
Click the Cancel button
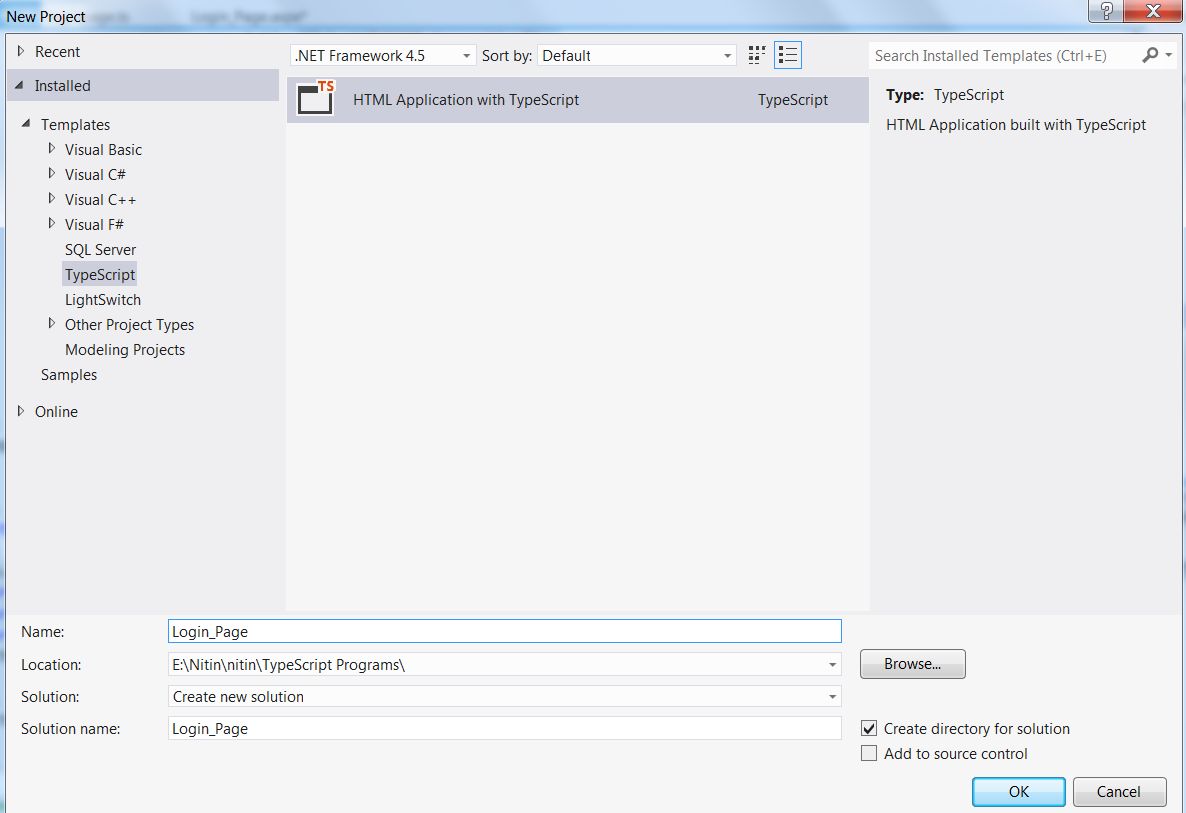(x=1119, y=791)
